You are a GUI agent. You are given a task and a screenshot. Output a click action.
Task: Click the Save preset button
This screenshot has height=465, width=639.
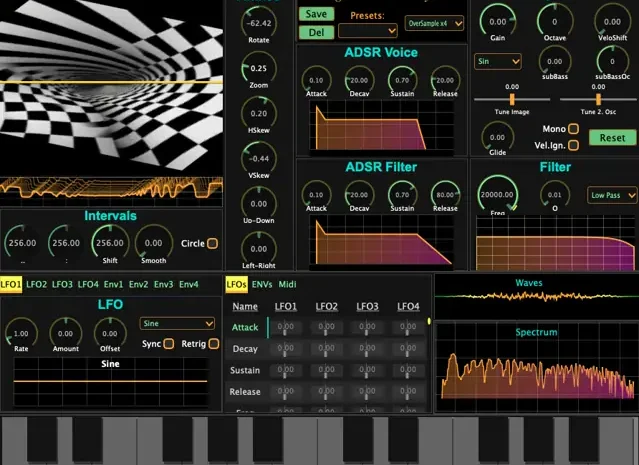(316, 14)
